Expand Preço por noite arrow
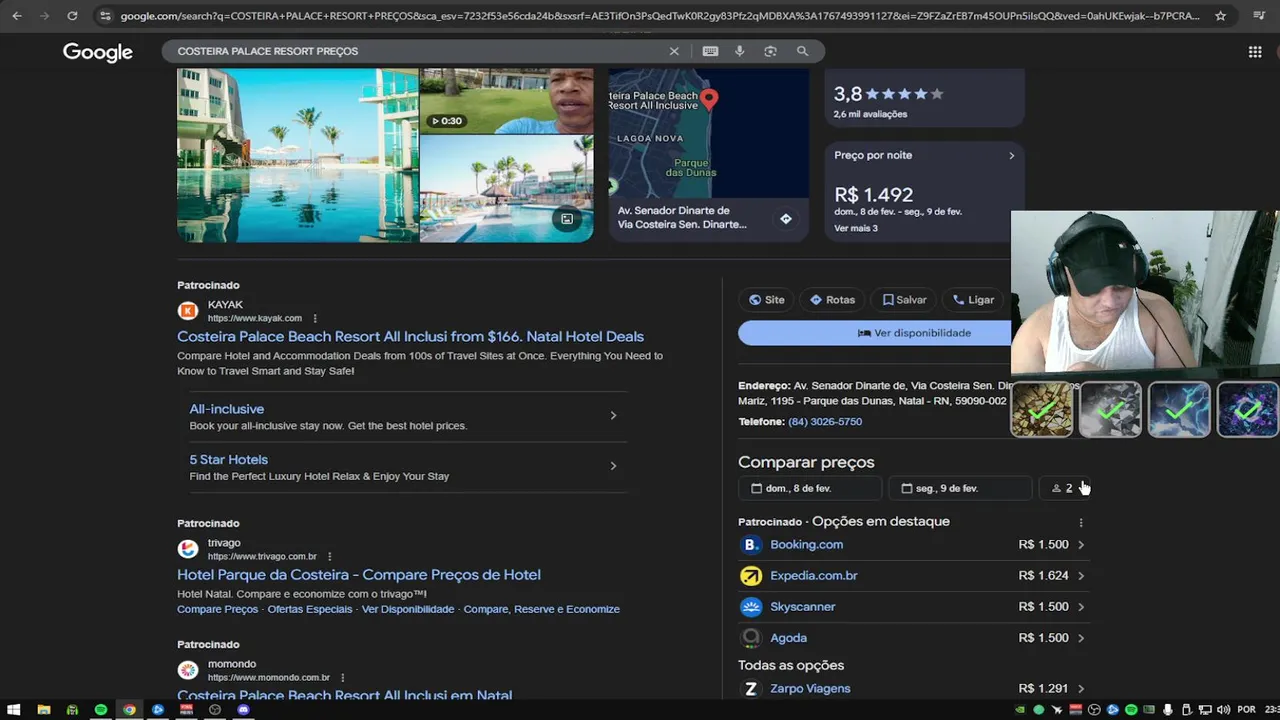This screenshot has width=1280, height=720. pos(1011,155)
